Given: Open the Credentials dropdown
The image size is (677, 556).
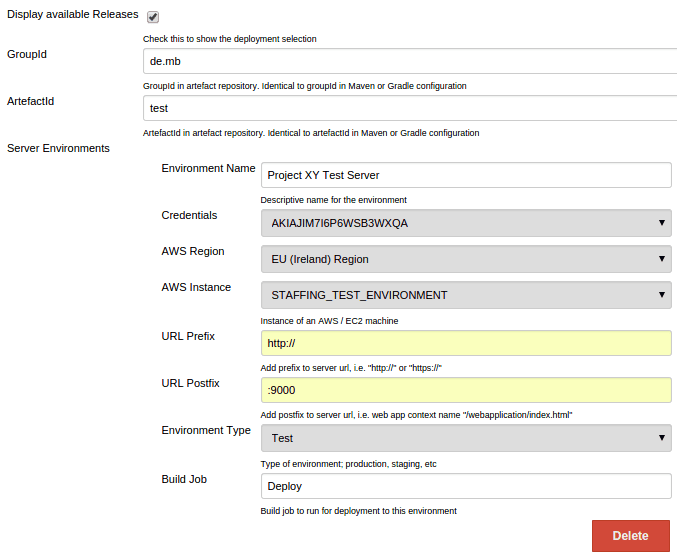Looking at the screenshot, I should pos(465,223).
